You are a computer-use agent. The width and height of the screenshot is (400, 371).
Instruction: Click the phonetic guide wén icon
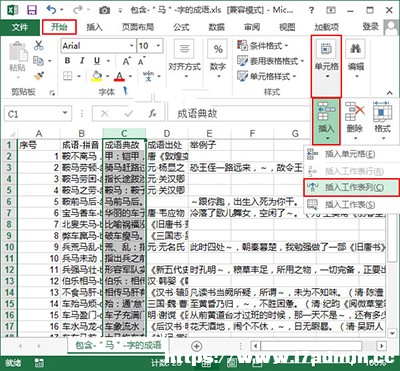pyautogui.click(x=148, y=76)
